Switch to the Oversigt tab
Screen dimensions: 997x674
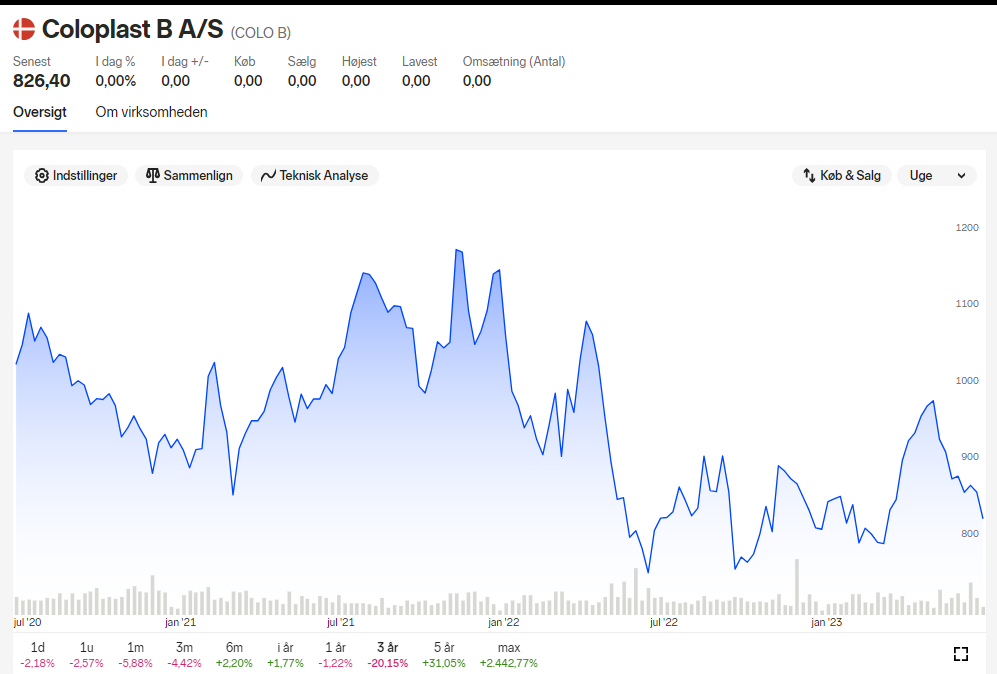40,112
